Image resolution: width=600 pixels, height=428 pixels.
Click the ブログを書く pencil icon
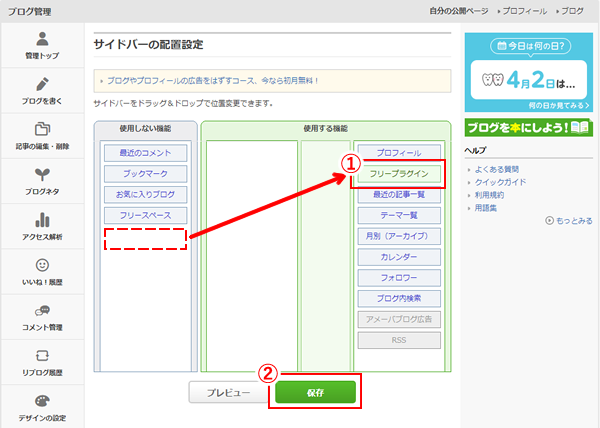(x=42, y=85)
